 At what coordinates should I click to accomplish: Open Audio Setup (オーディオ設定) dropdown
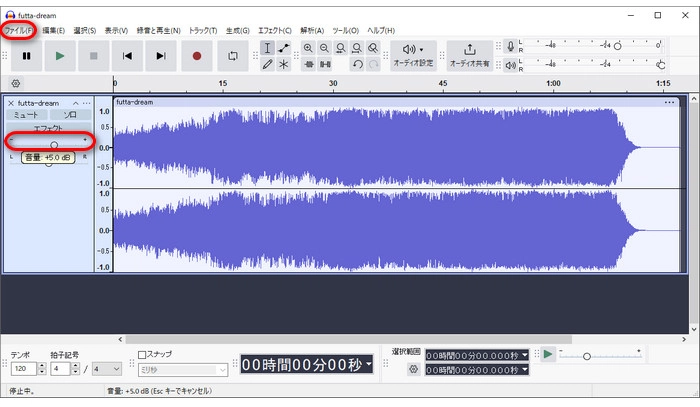(x=412, y=55)
